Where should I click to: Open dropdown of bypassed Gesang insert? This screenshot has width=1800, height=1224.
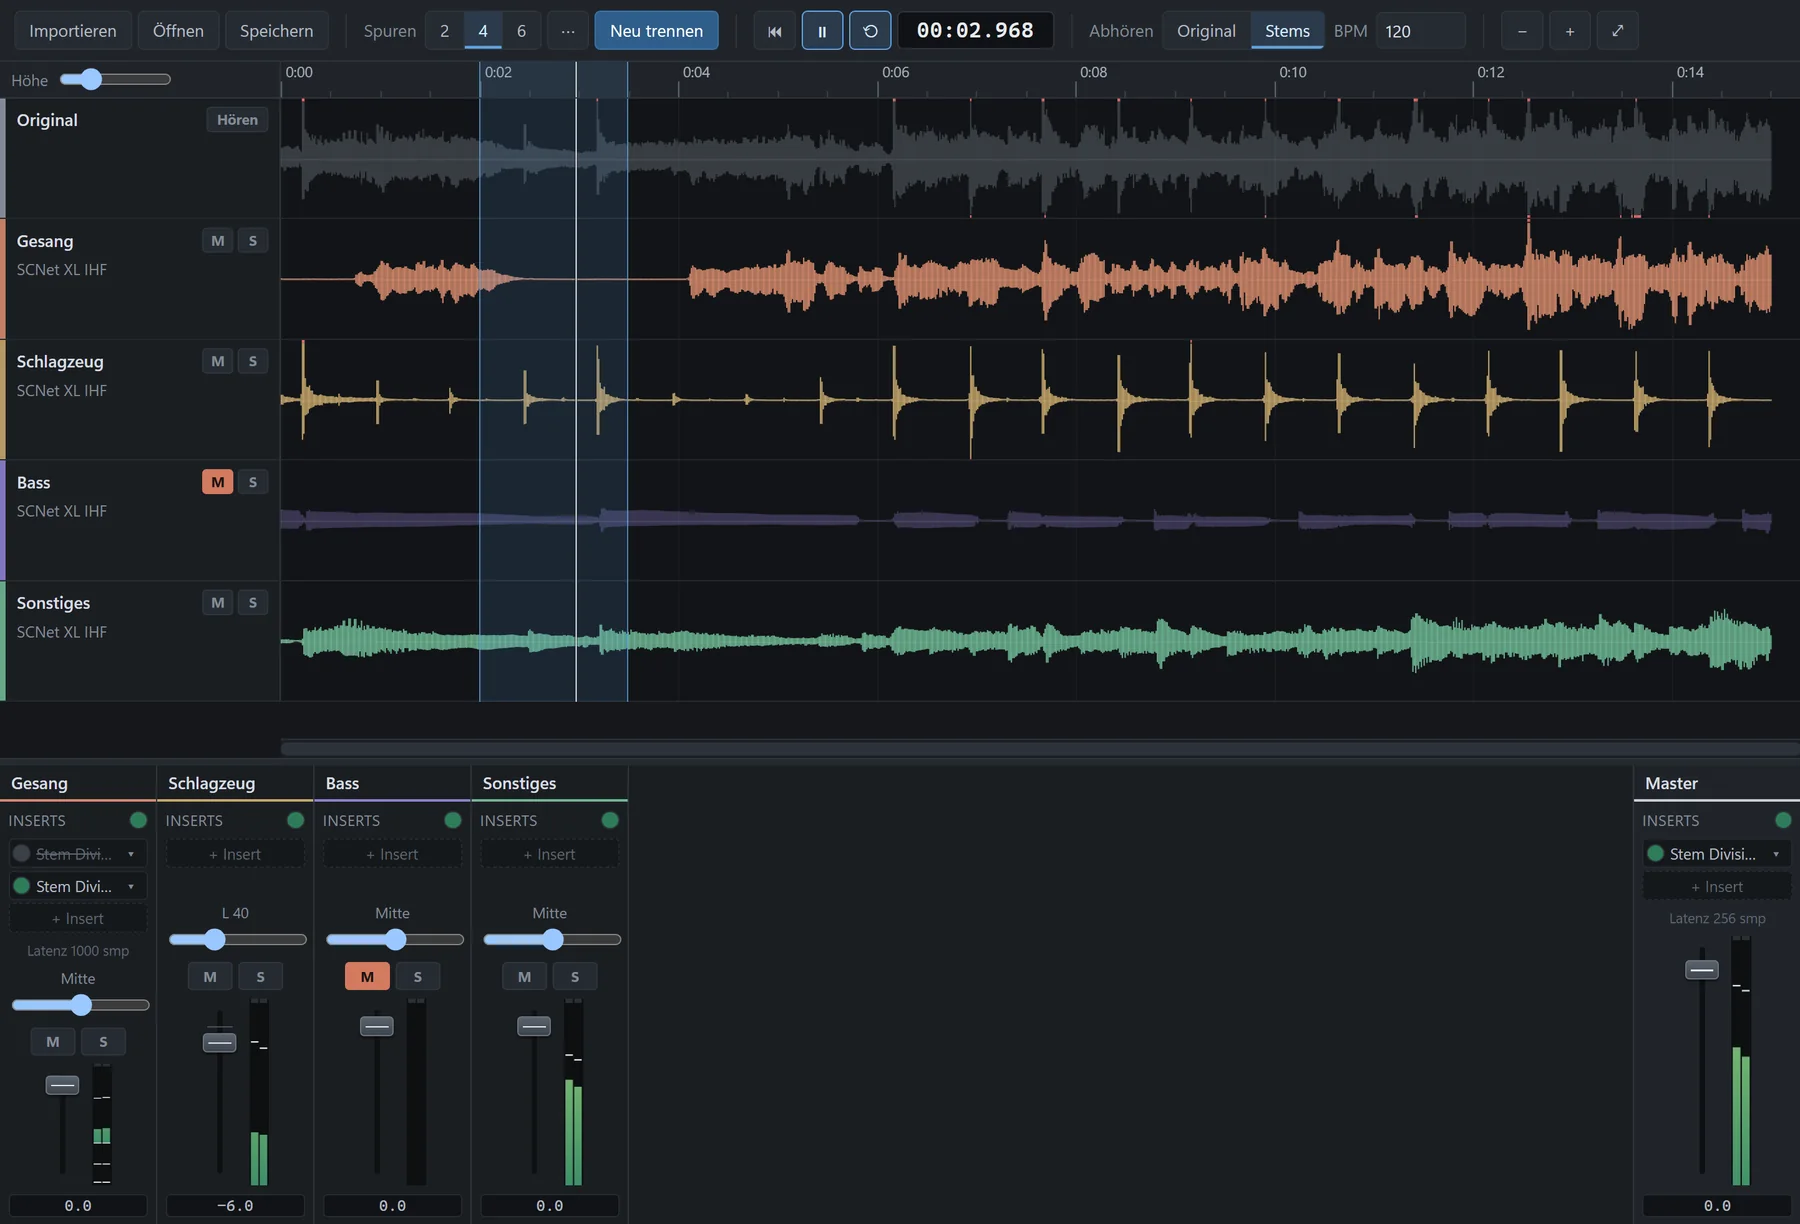(131, 854)
